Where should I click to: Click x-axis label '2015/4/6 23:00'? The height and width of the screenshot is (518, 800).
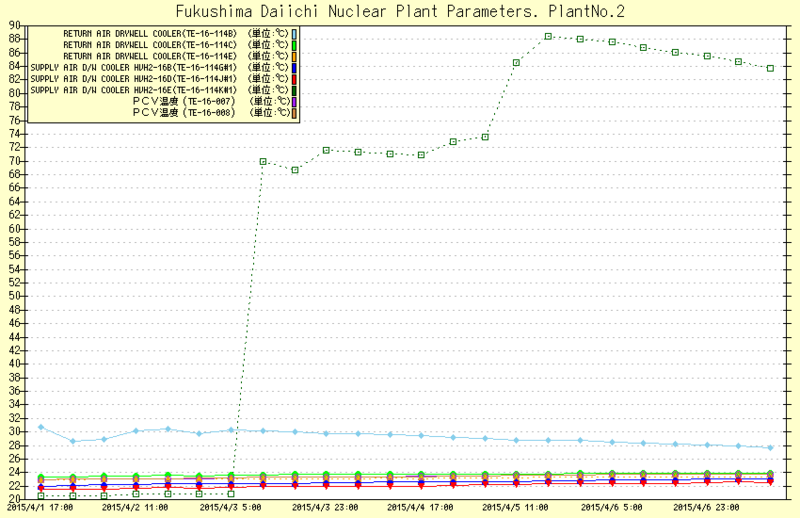(x=706, y=507)
